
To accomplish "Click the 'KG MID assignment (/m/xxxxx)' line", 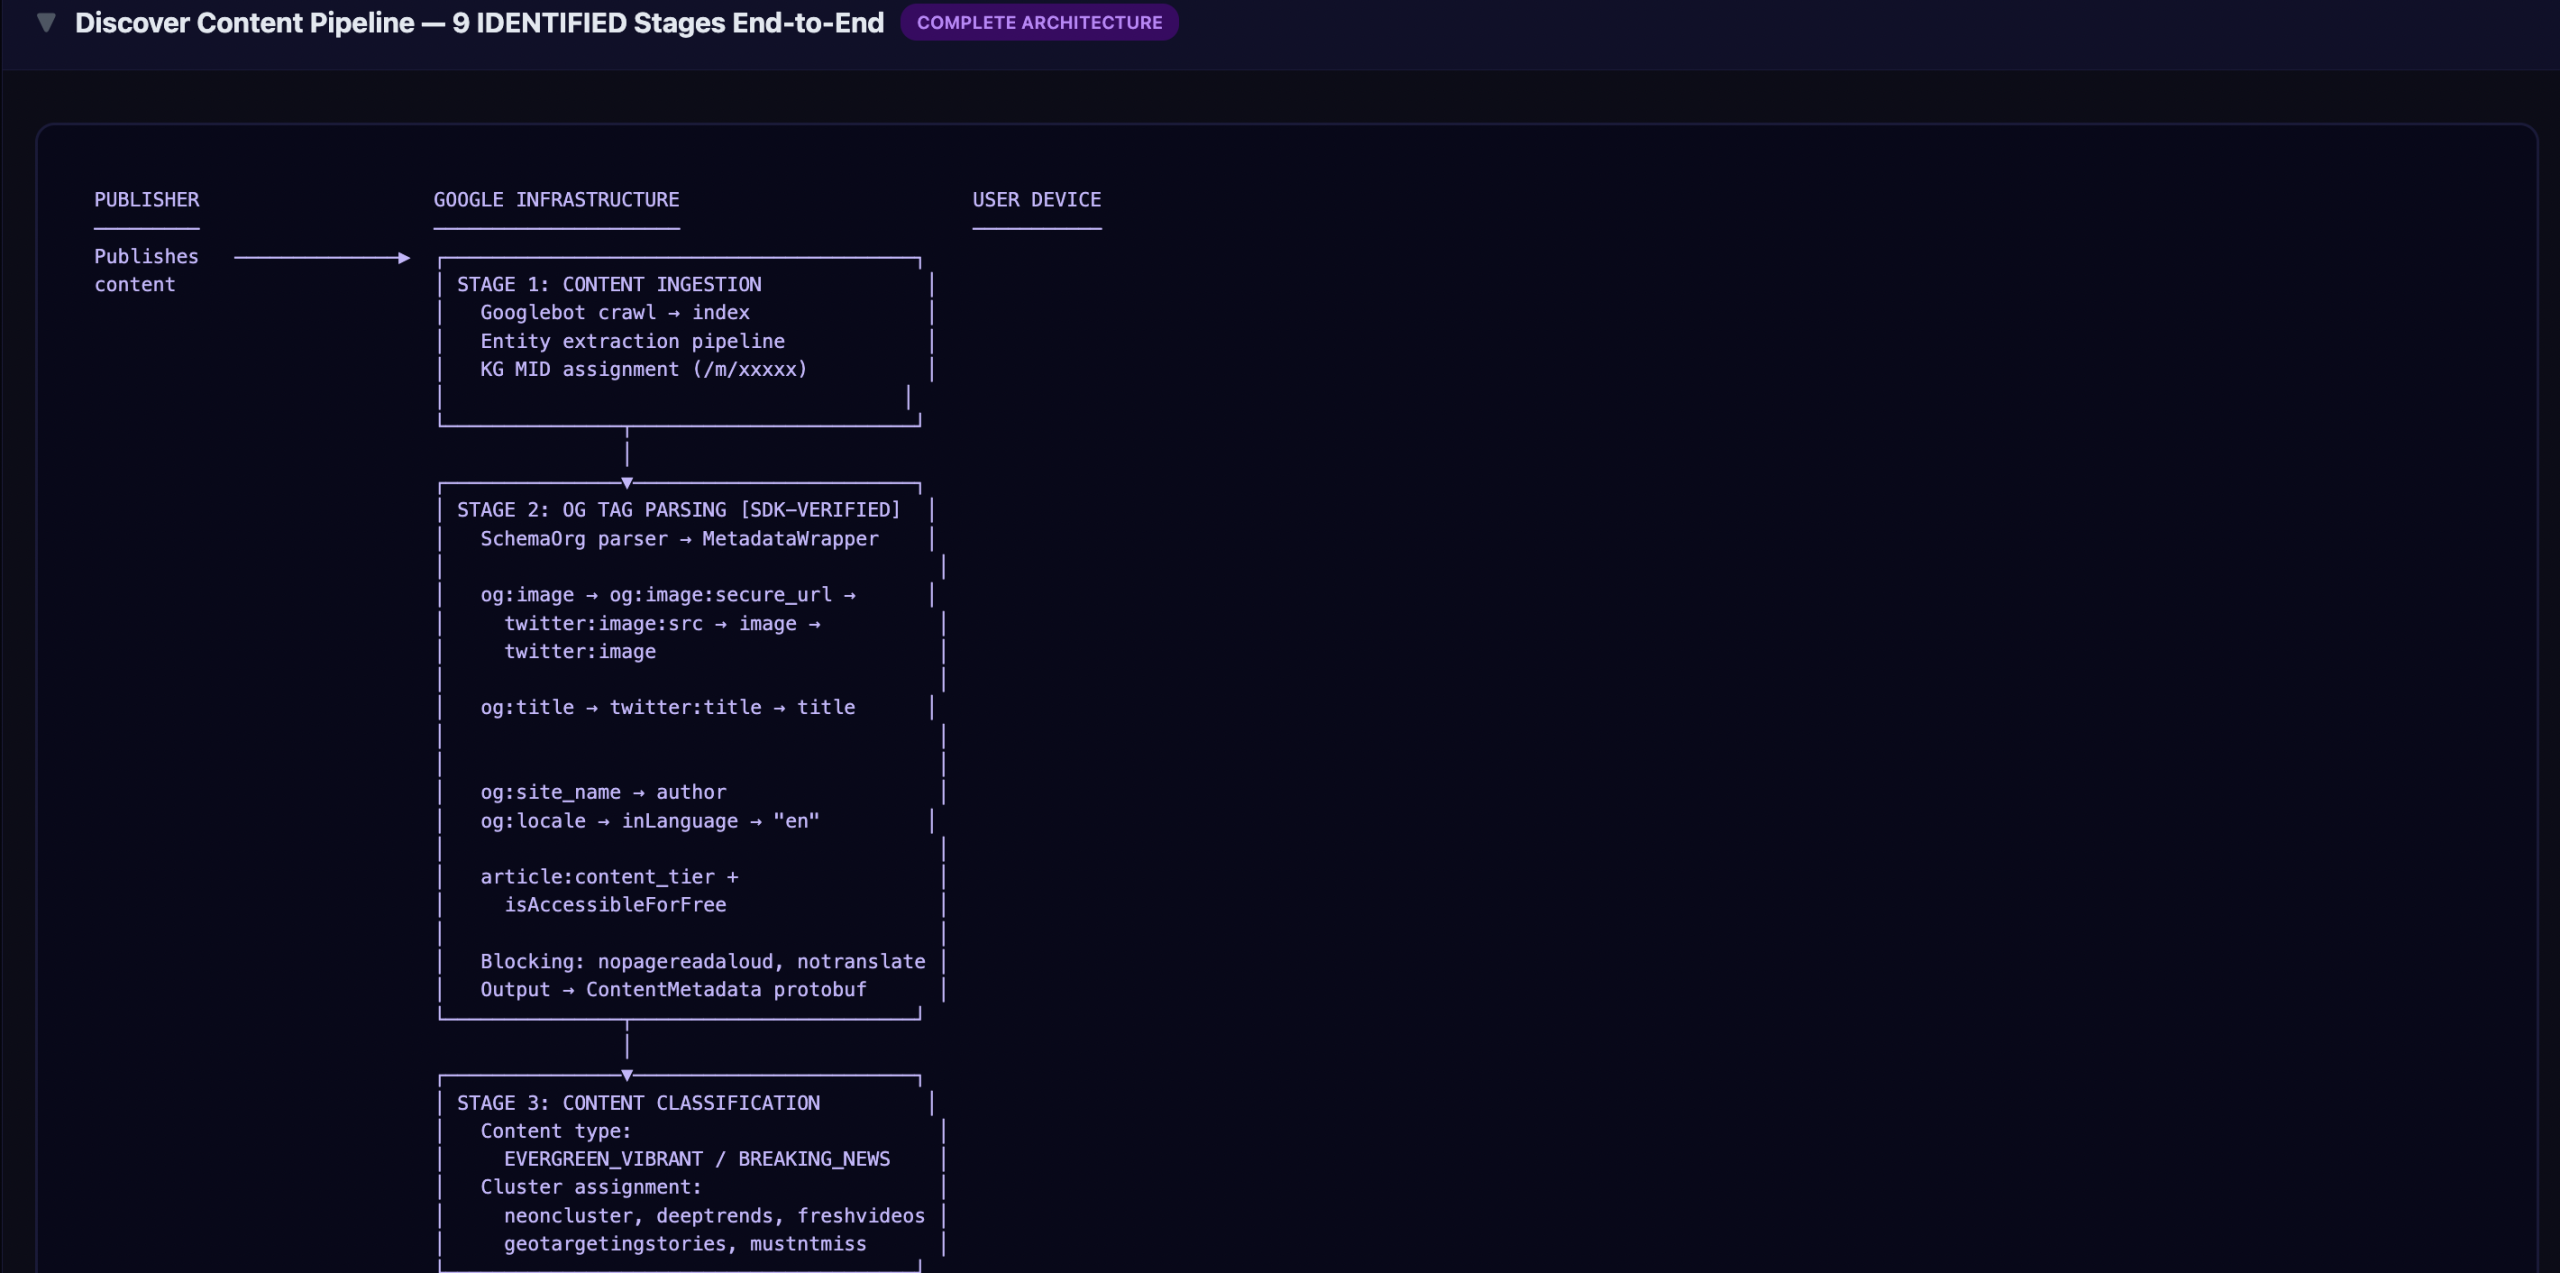I will pyautogui.click(x=643, y=370).
